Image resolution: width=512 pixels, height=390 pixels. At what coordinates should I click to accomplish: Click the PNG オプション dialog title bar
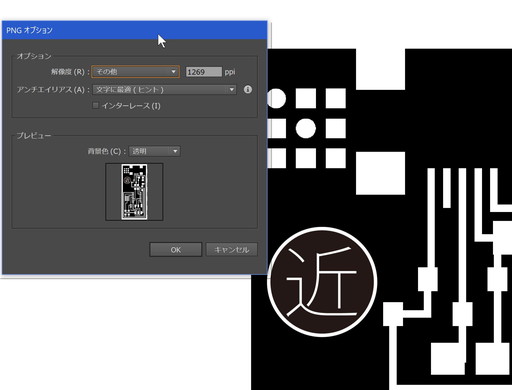pyautogui.click(x=135, y=30)
